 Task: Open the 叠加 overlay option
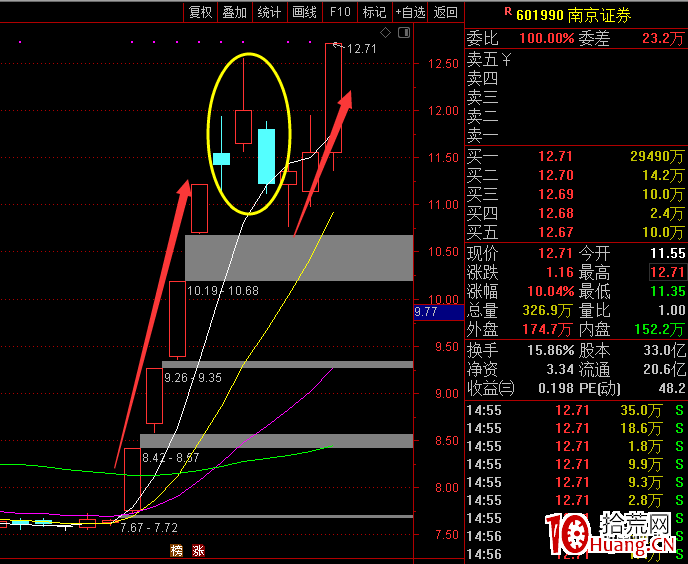235,12
